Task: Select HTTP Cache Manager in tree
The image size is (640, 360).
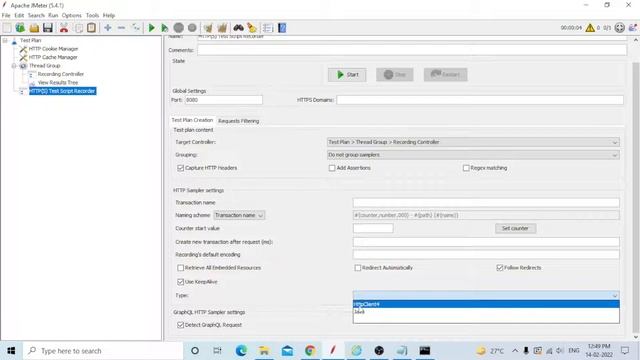Action: (53, 57)
